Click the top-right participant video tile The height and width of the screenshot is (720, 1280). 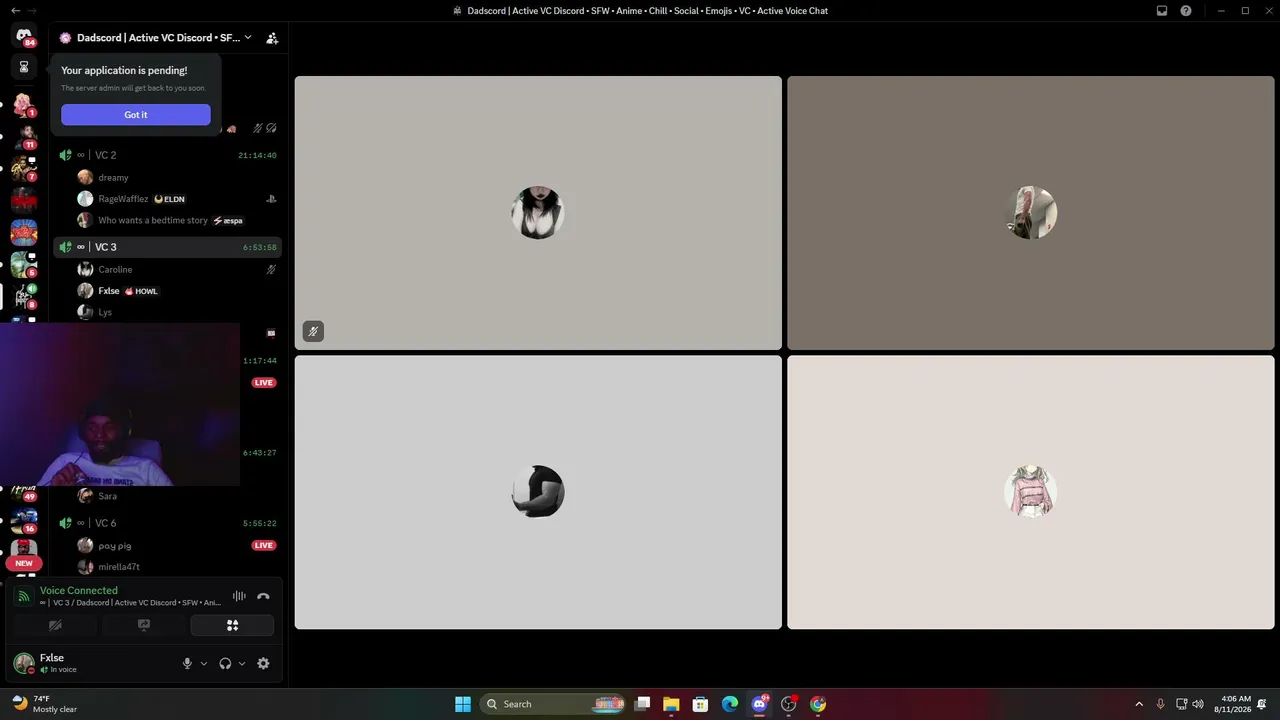pyautogui.click(x=1031, y=213)
